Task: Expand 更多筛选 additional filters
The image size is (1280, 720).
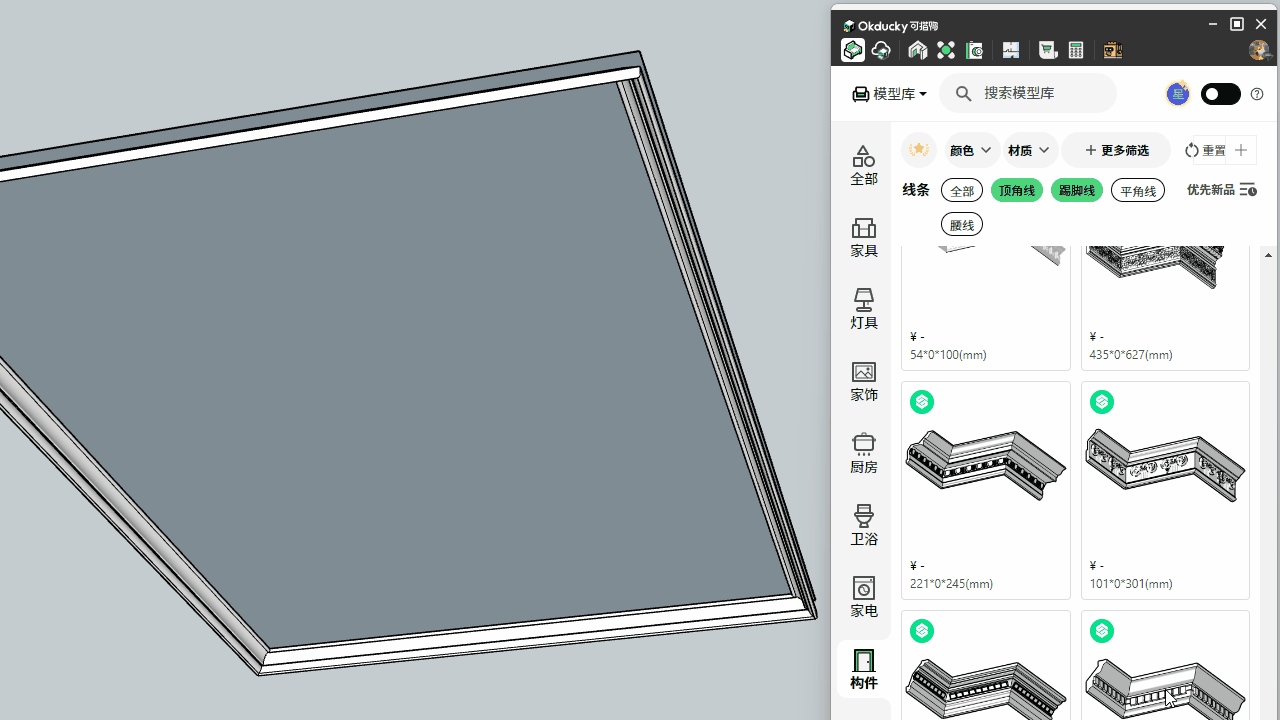Action: 1116,150
